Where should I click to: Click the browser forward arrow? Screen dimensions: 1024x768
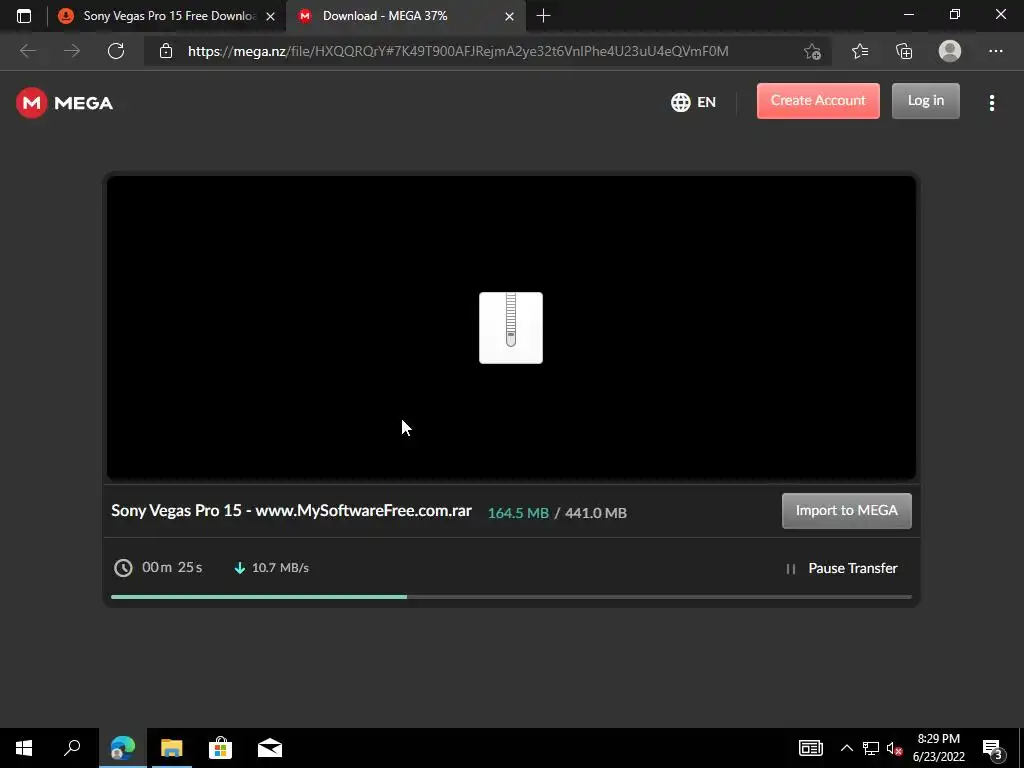(x=72, y=51)
